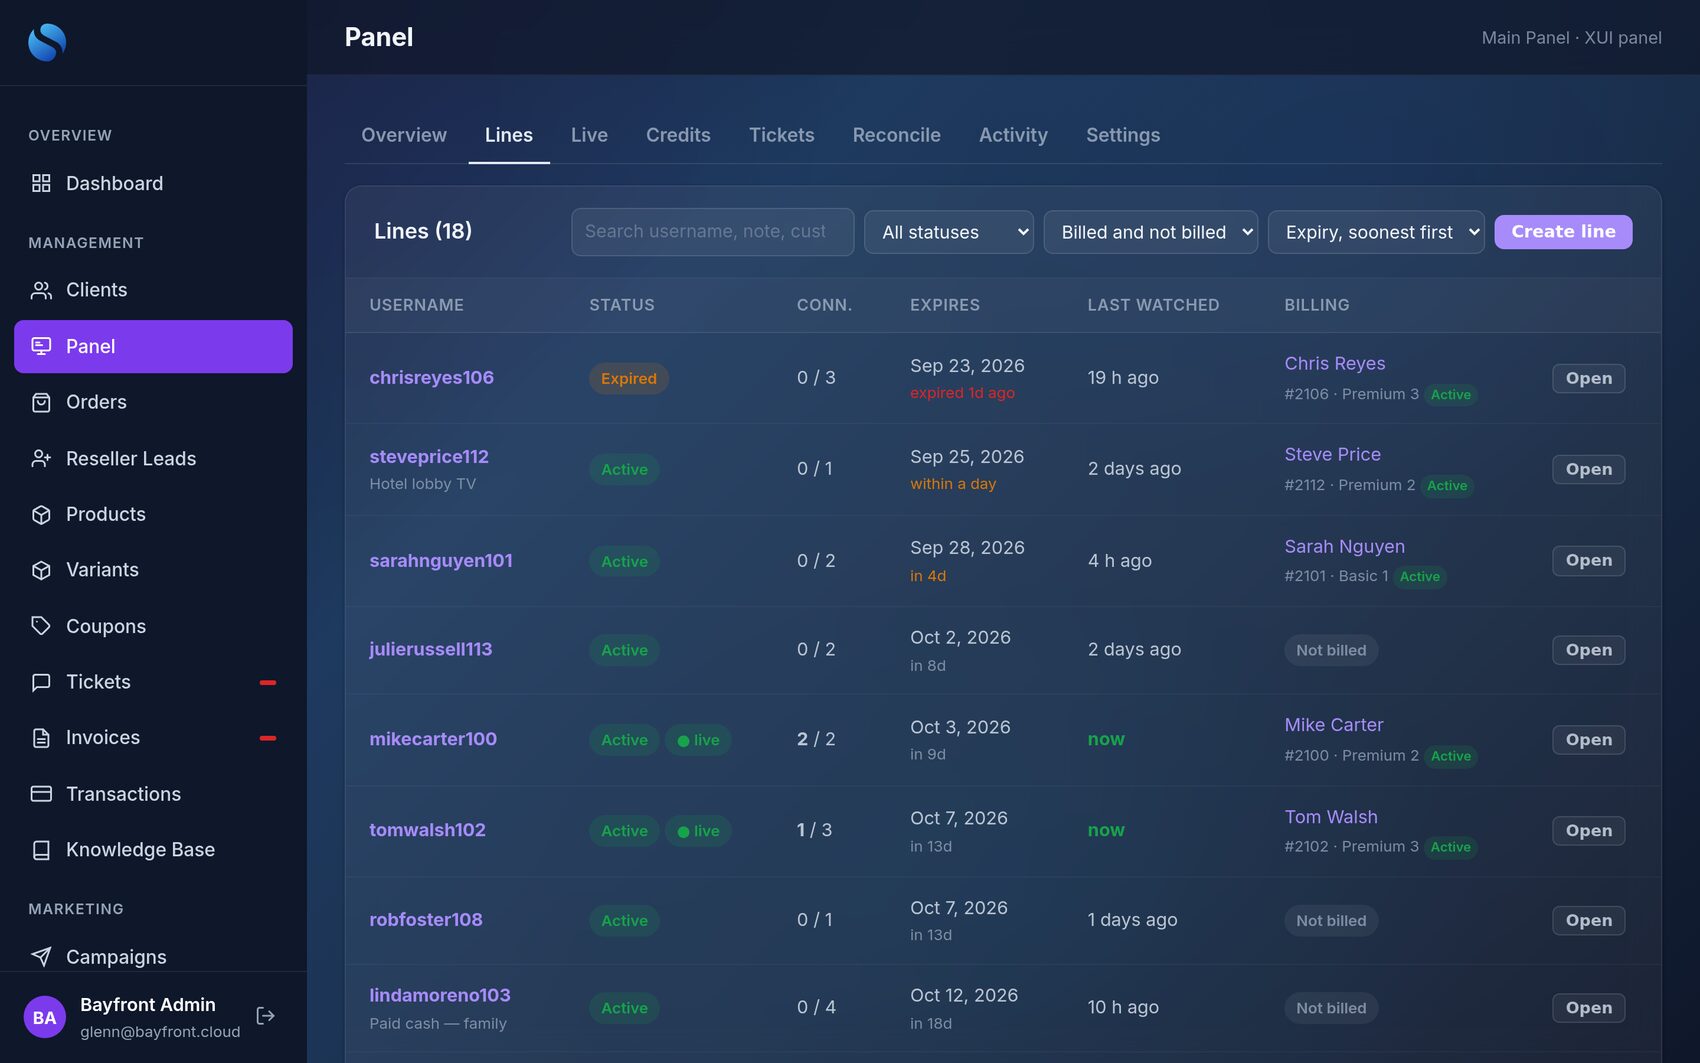Switch to the Credits tab

pyautogui.click(x=678, y=135)
